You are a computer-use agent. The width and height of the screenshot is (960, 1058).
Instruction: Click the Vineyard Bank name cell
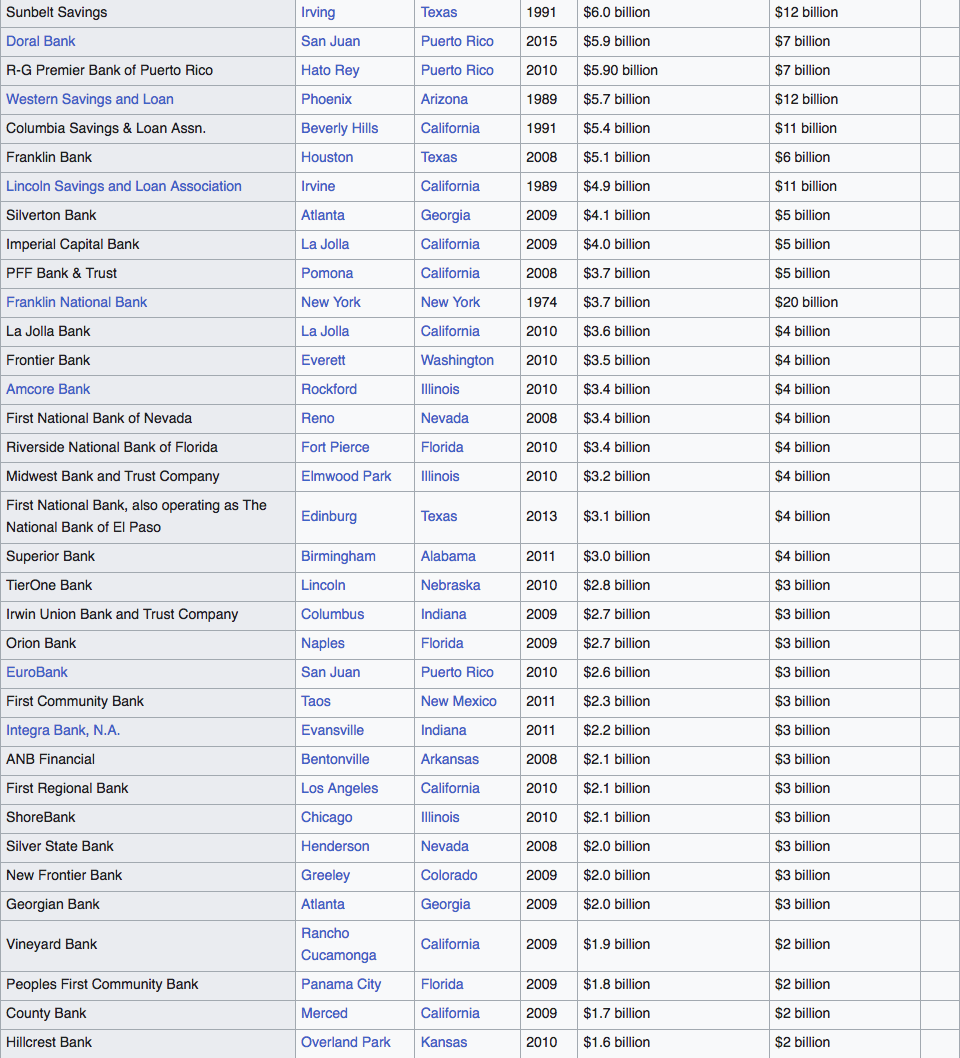52,944
